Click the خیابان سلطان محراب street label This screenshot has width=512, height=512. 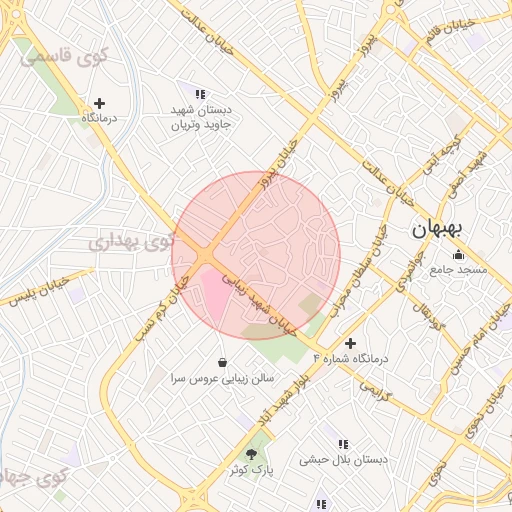[359, 271]
